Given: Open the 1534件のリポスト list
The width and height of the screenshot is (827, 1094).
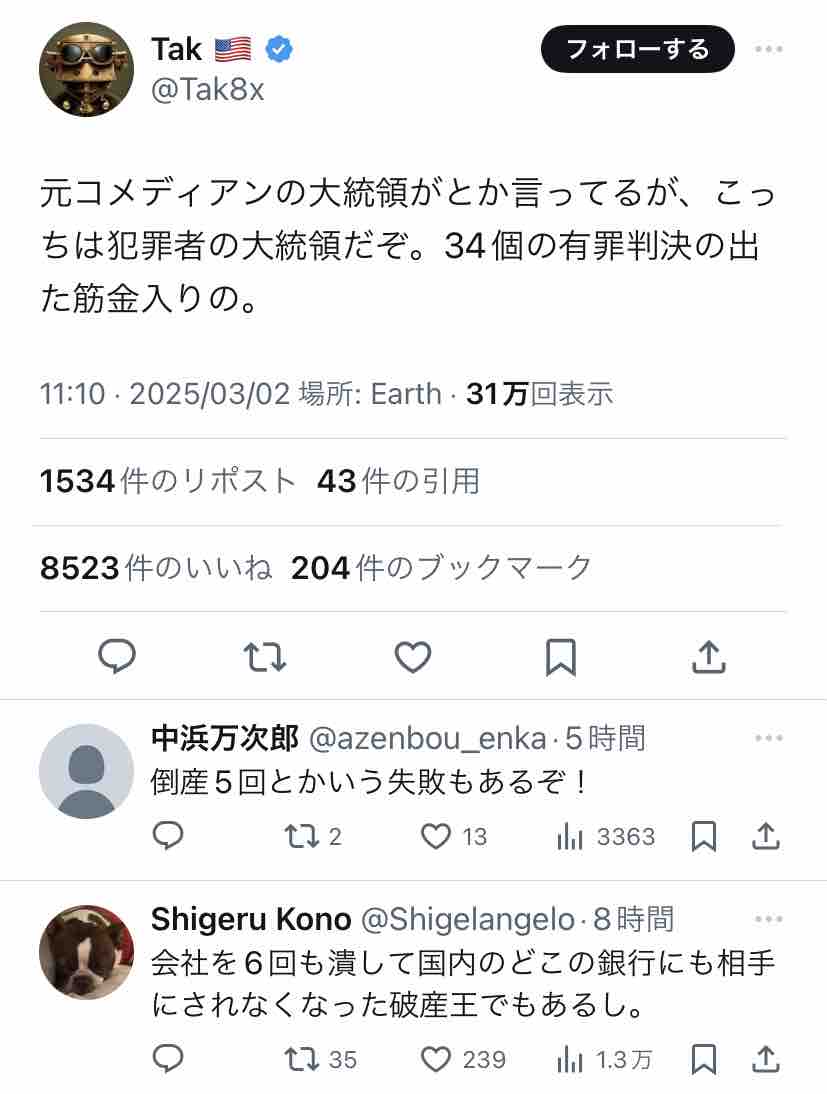Looking at the screenshot, I should click(x=168, y=481).
